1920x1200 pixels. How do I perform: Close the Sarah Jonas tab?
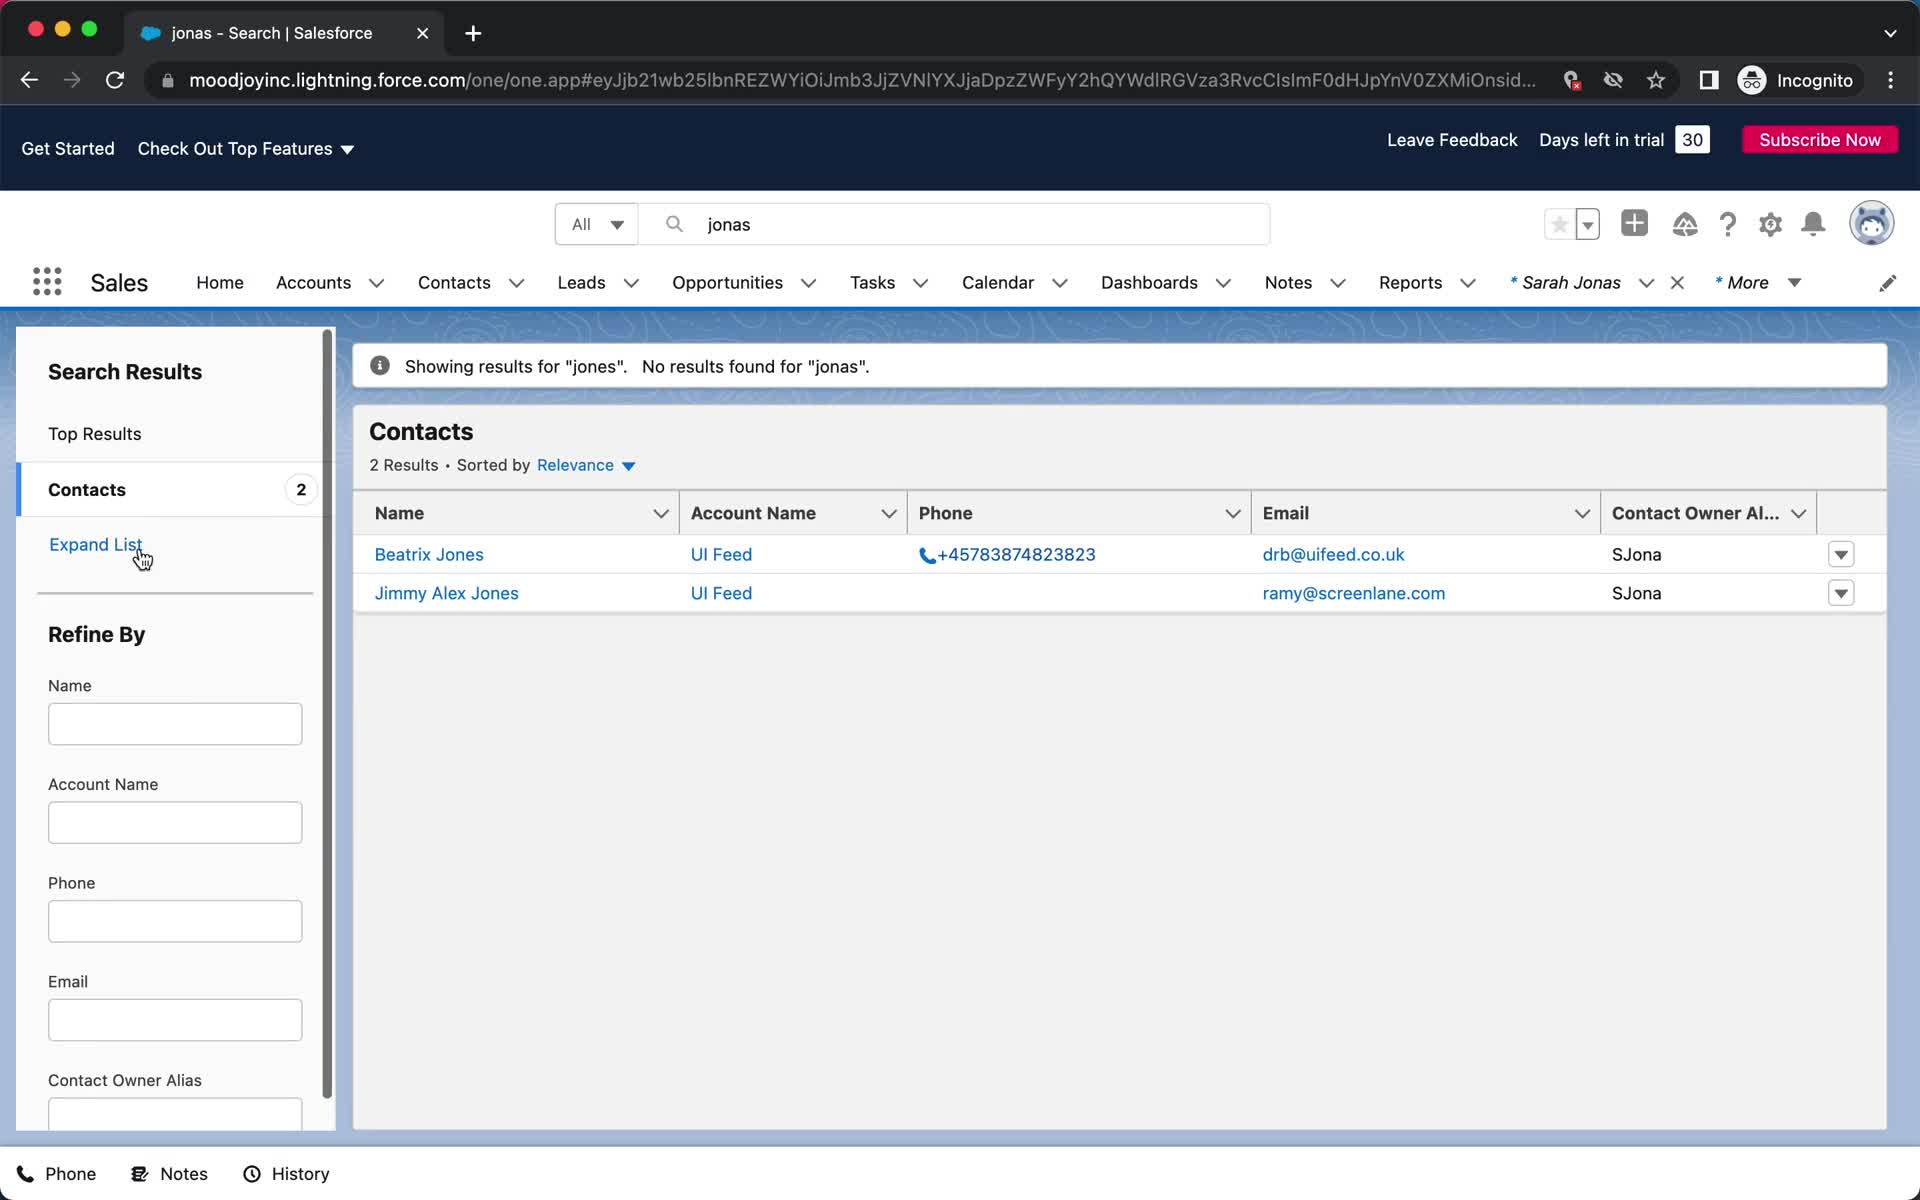pos(1677,283)
